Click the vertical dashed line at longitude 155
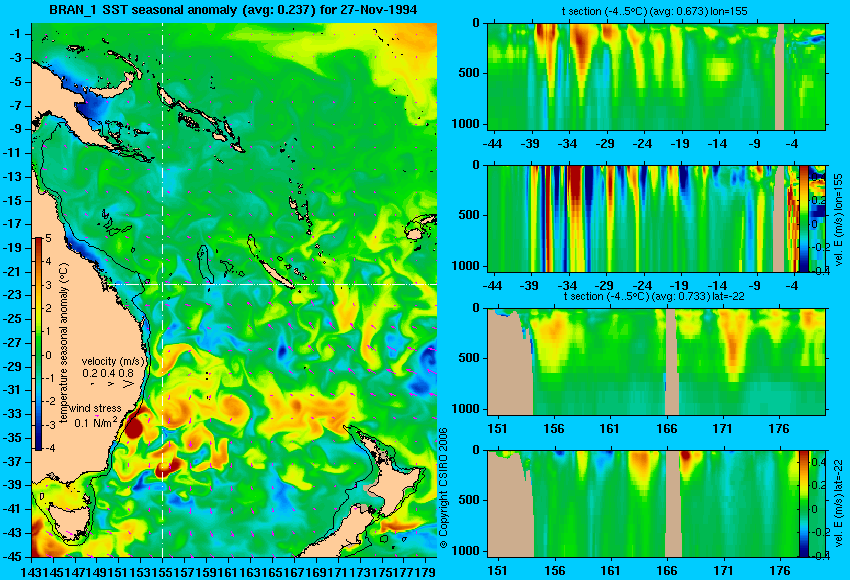Screen dimensions: 850x580 pos(162,290)
